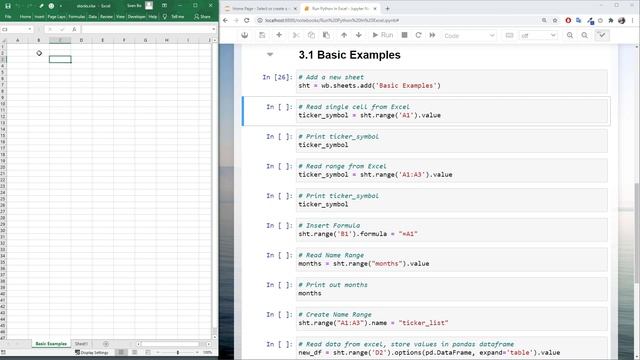The width and height of the screenshot is (640, 360).
Task: Open a new browser tab
Action: coord(387,9)
